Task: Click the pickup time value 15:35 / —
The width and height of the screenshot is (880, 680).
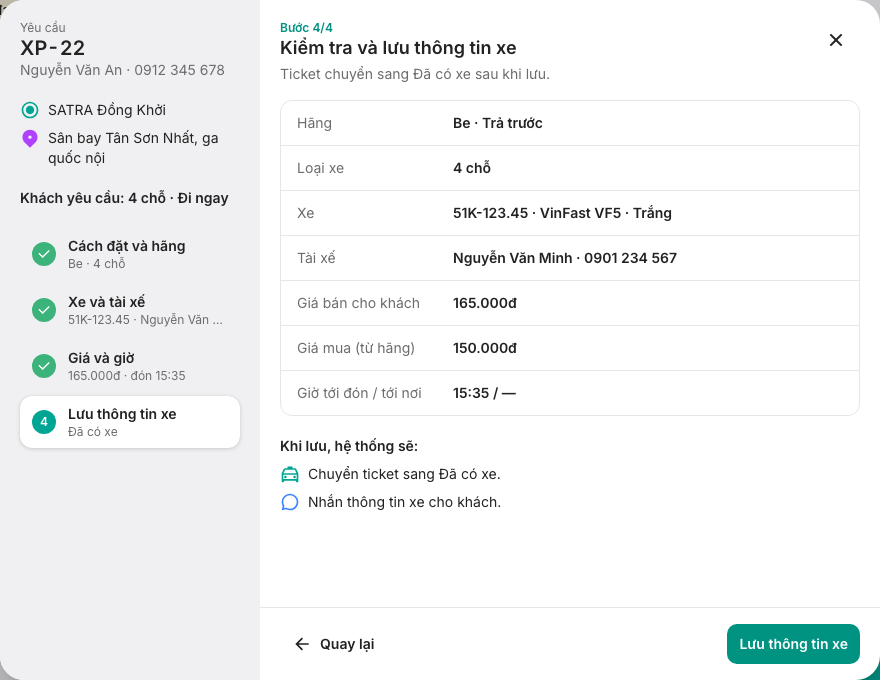Action: click(x=484, y=393)
